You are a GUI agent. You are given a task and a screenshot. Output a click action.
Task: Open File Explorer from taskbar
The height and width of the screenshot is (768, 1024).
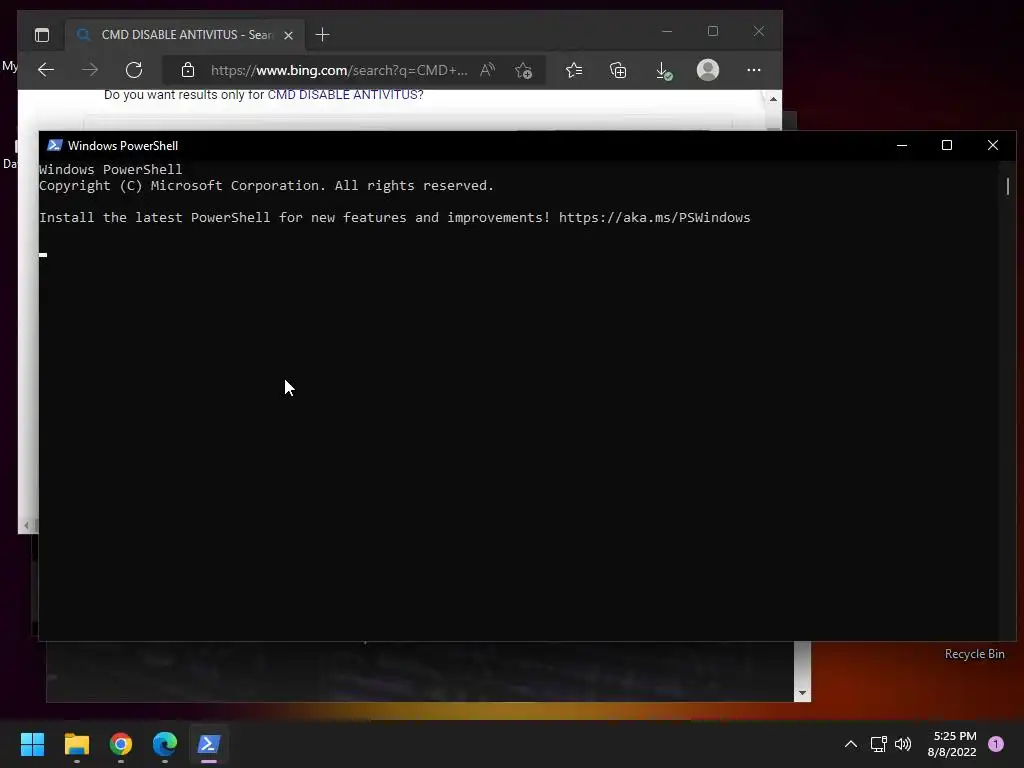point(76,744)
